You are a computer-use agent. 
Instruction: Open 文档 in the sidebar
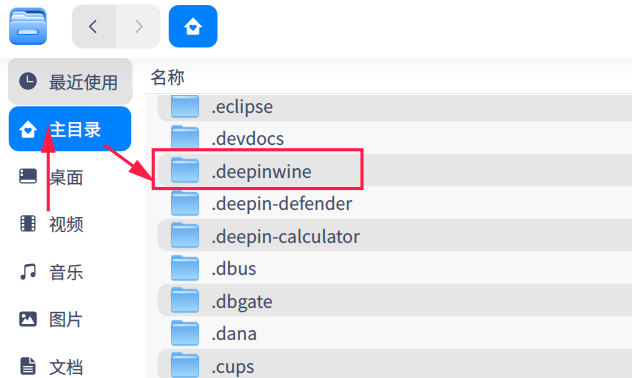(70, 366)
